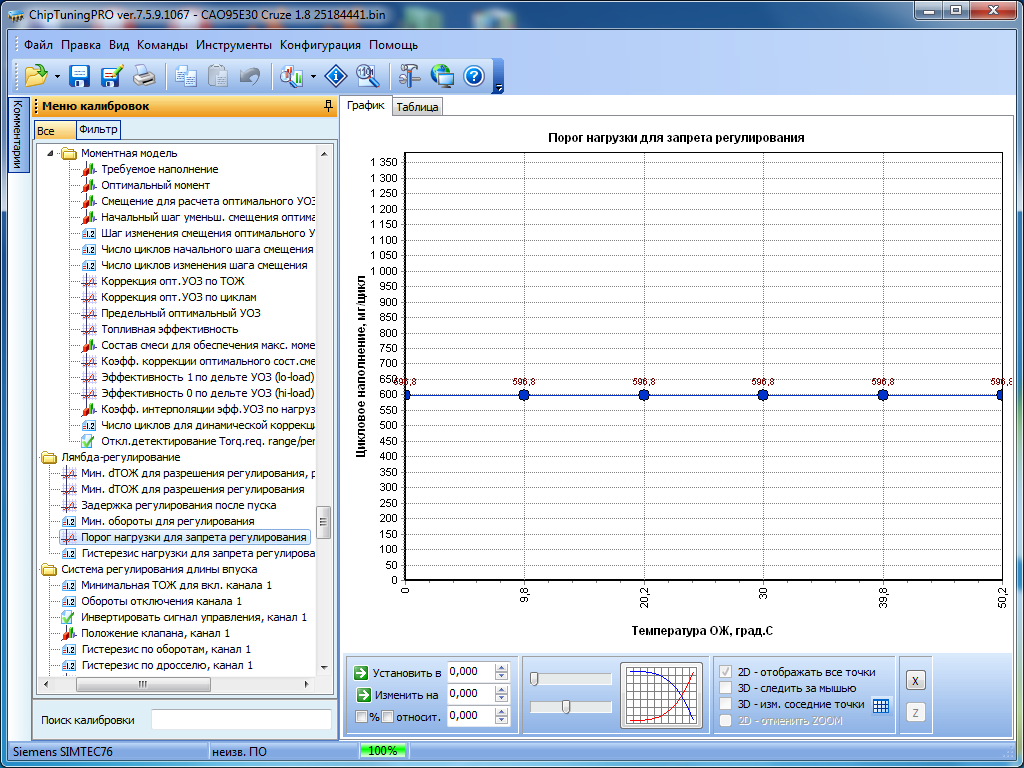This screenshot has width=1024, height=768.
Task: Open settings via hammer and wrench icon
Action: [x=410, y=76]
